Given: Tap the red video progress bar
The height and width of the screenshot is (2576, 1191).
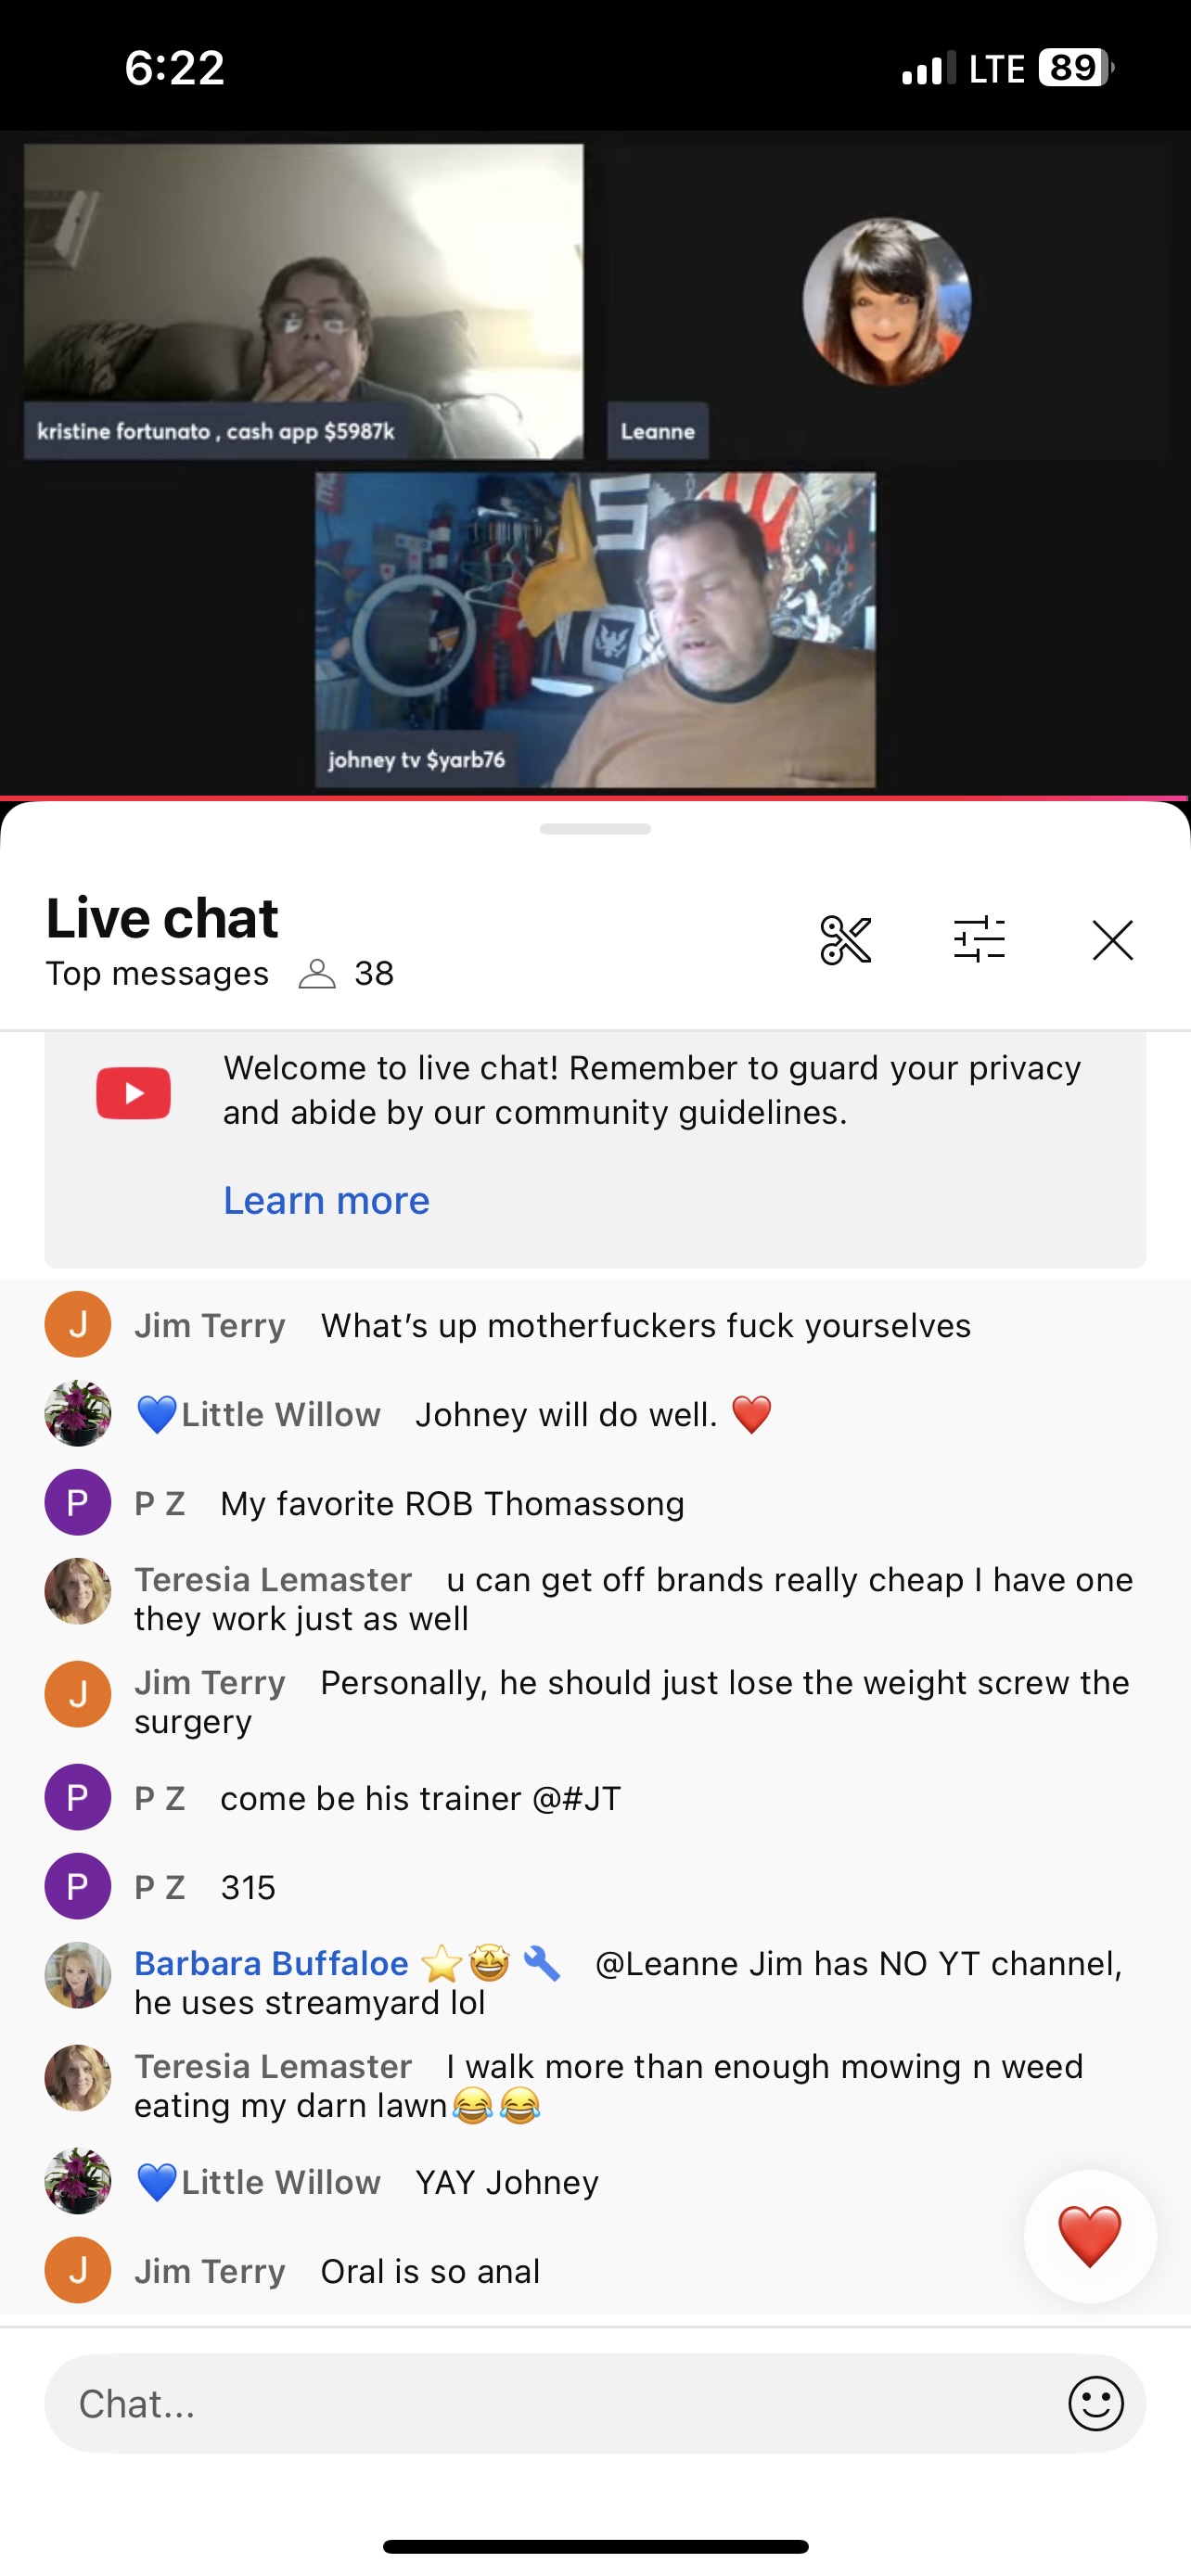Looking at the screenshot, I should pos(595,798).
